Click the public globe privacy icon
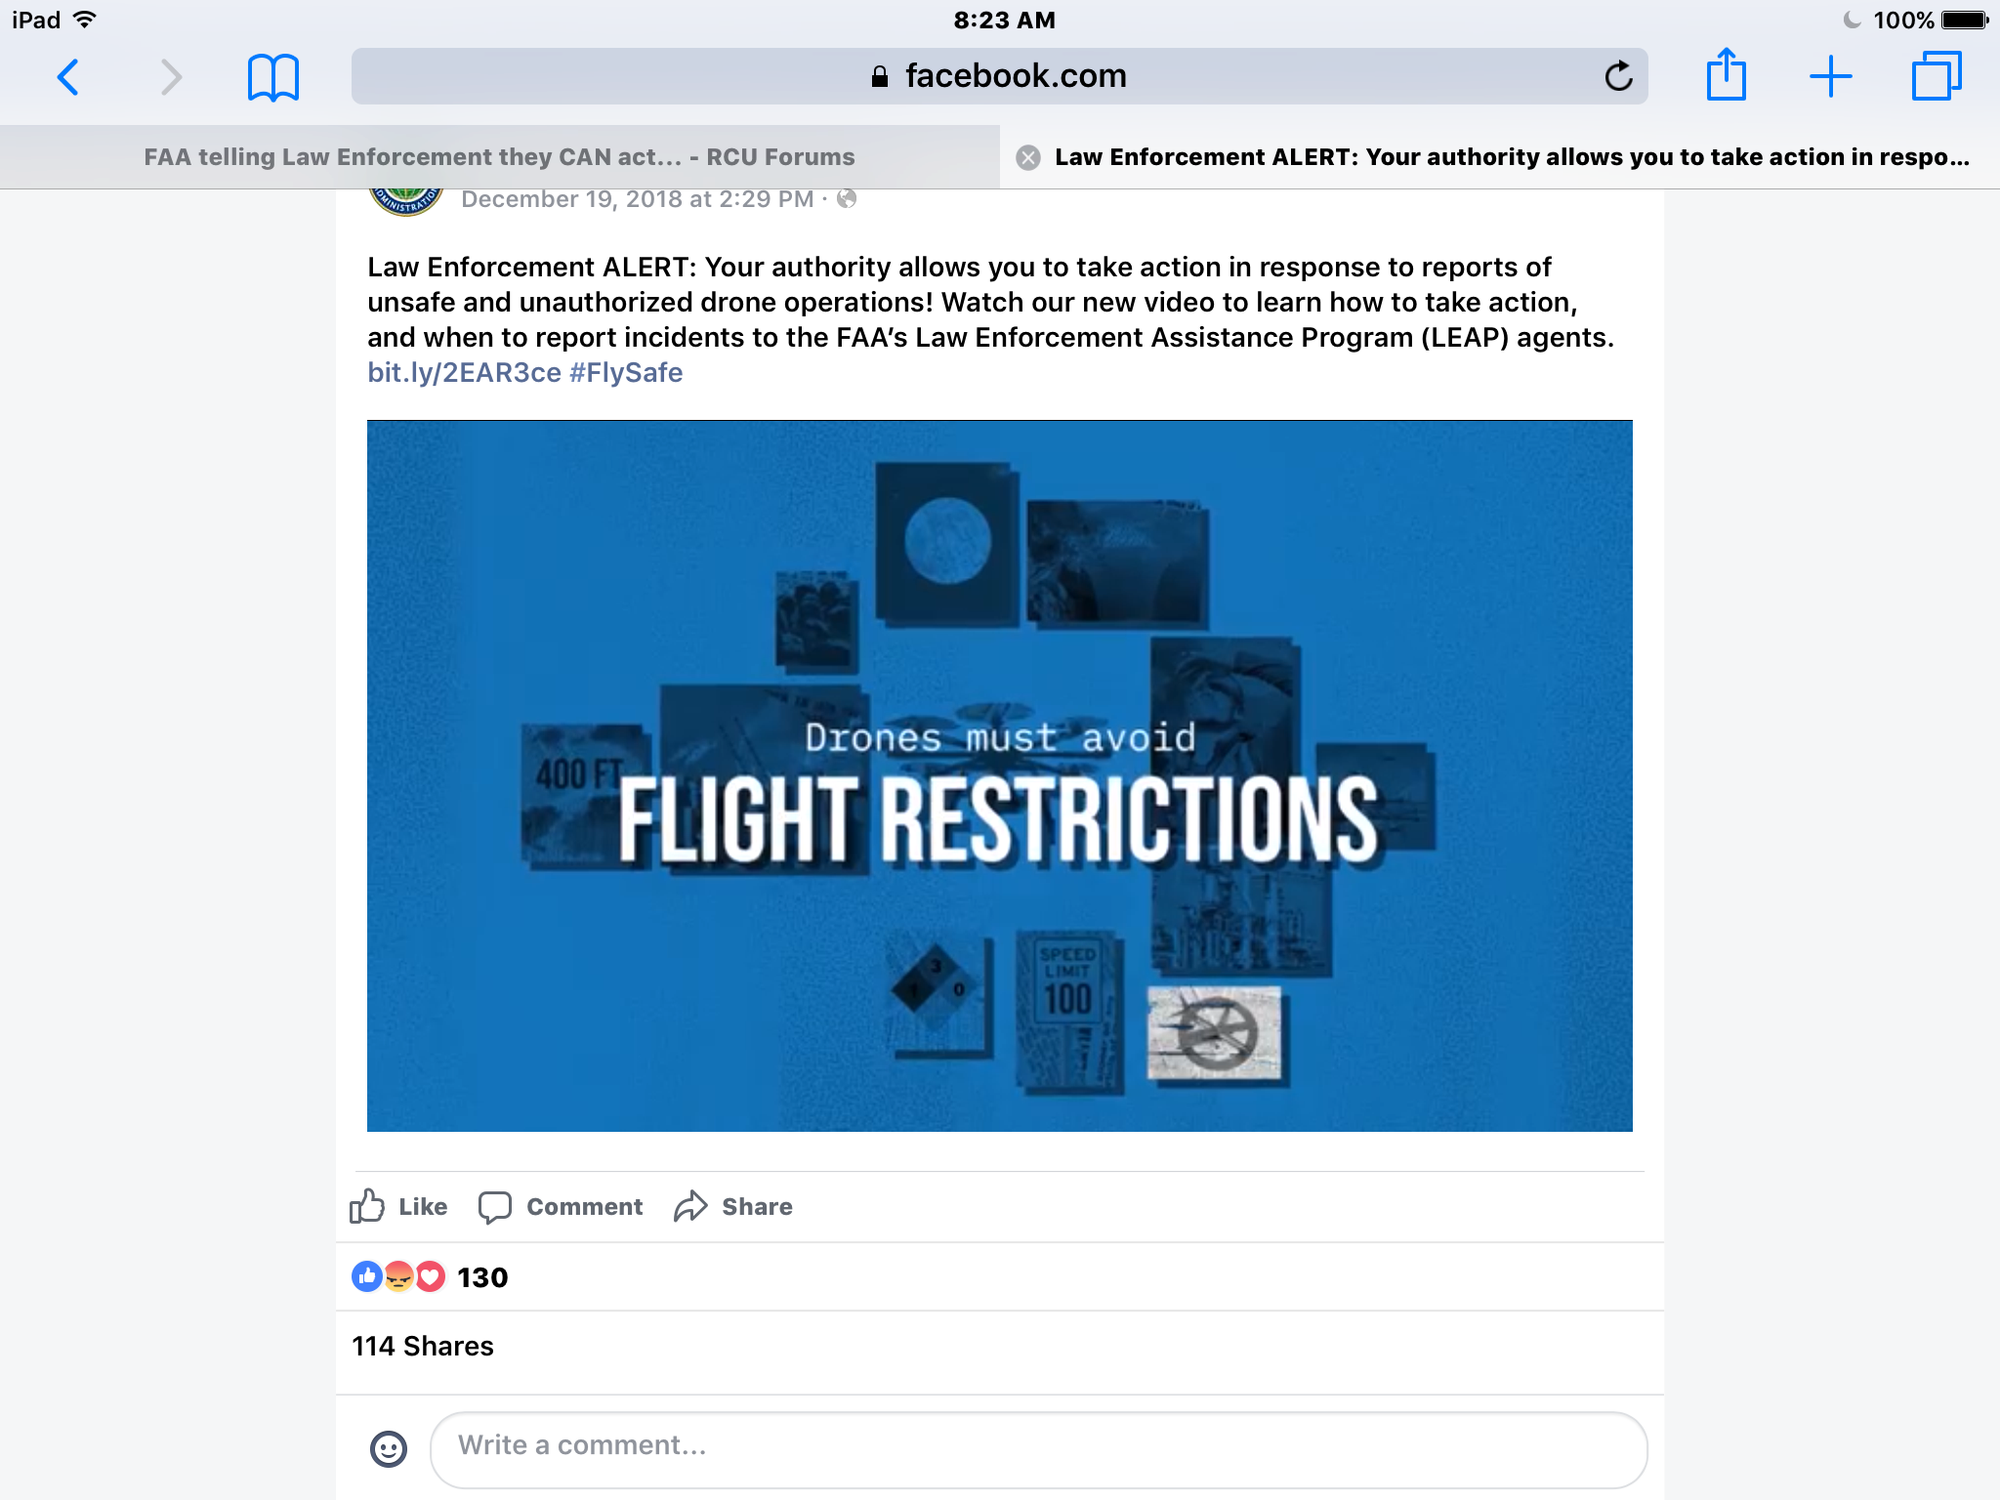Image resolution: width=2000 pixels, height=1500 pixels. point(847,199)
